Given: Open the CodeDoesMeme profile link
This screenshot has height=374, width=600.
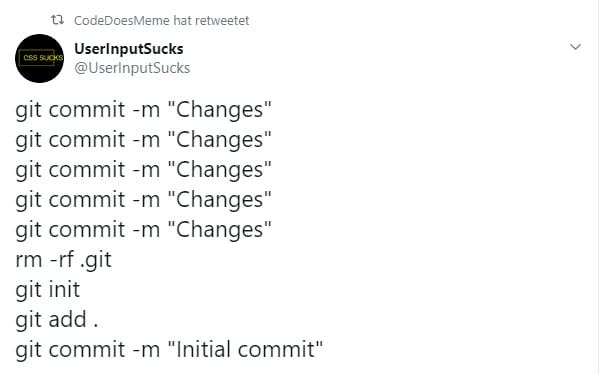Looking at the screenshot, I should 122,20.
